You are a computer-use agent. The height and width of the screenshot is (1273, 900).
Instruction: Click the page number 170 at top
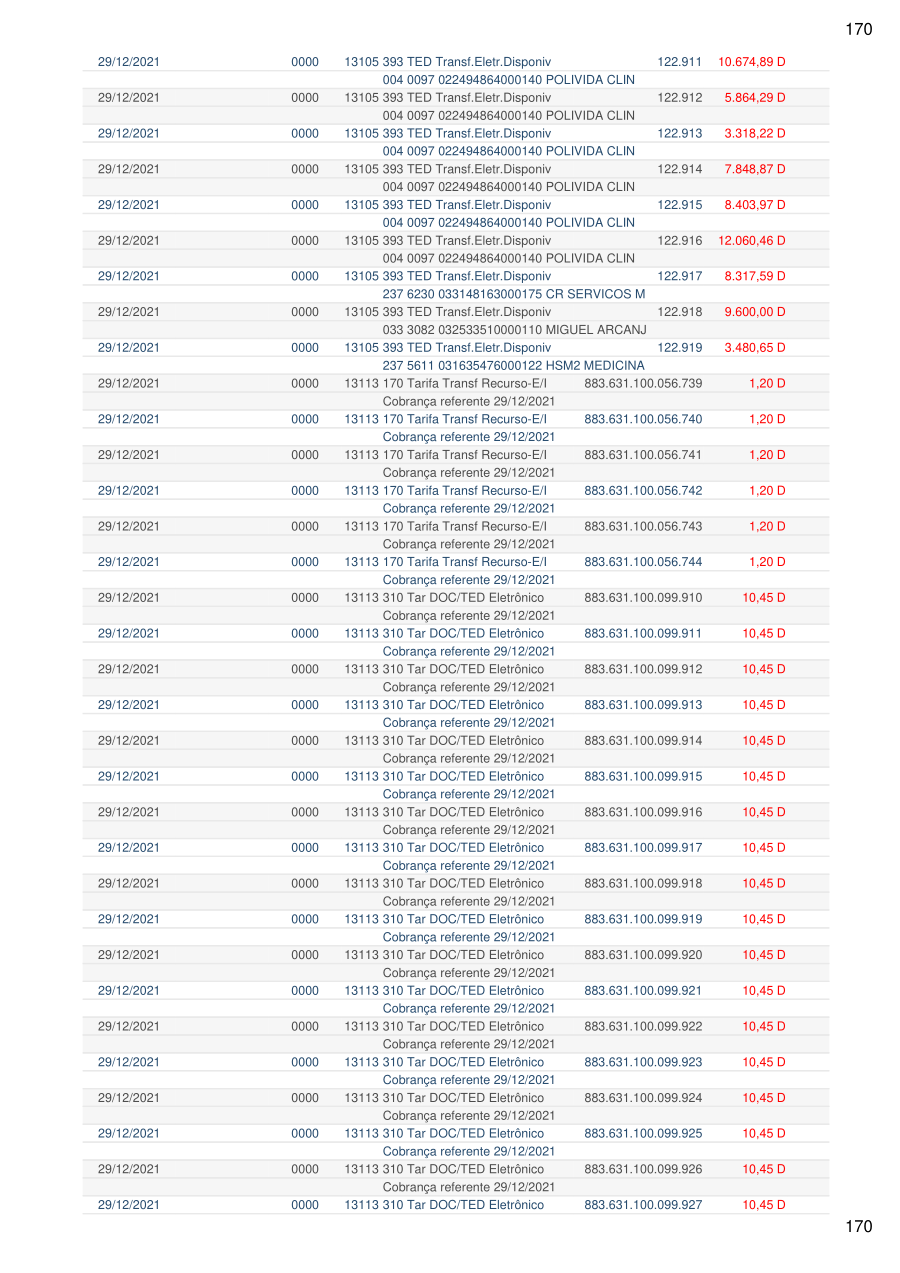[x=858, y=30]
